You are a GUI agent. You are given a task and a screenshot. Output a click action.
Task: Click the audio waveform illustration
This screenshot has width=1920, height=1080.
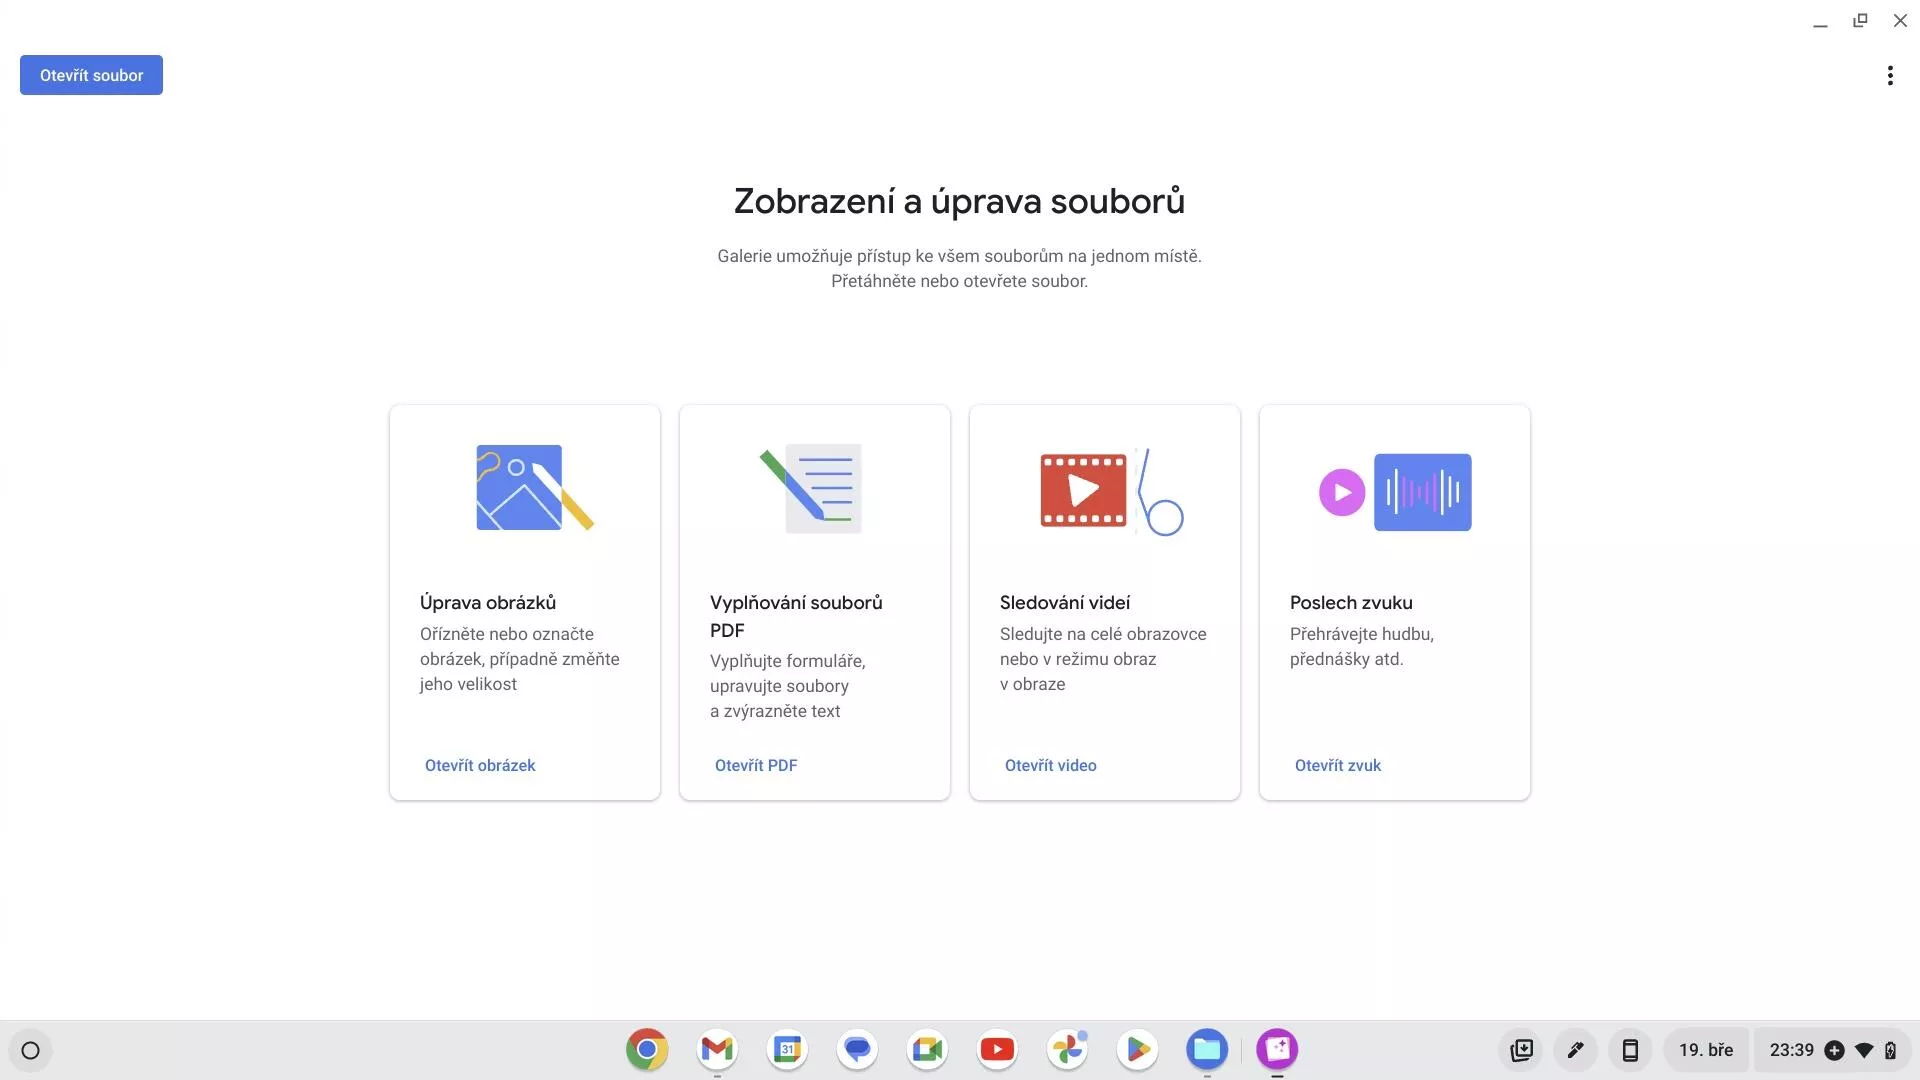[x=1395, y=492]
